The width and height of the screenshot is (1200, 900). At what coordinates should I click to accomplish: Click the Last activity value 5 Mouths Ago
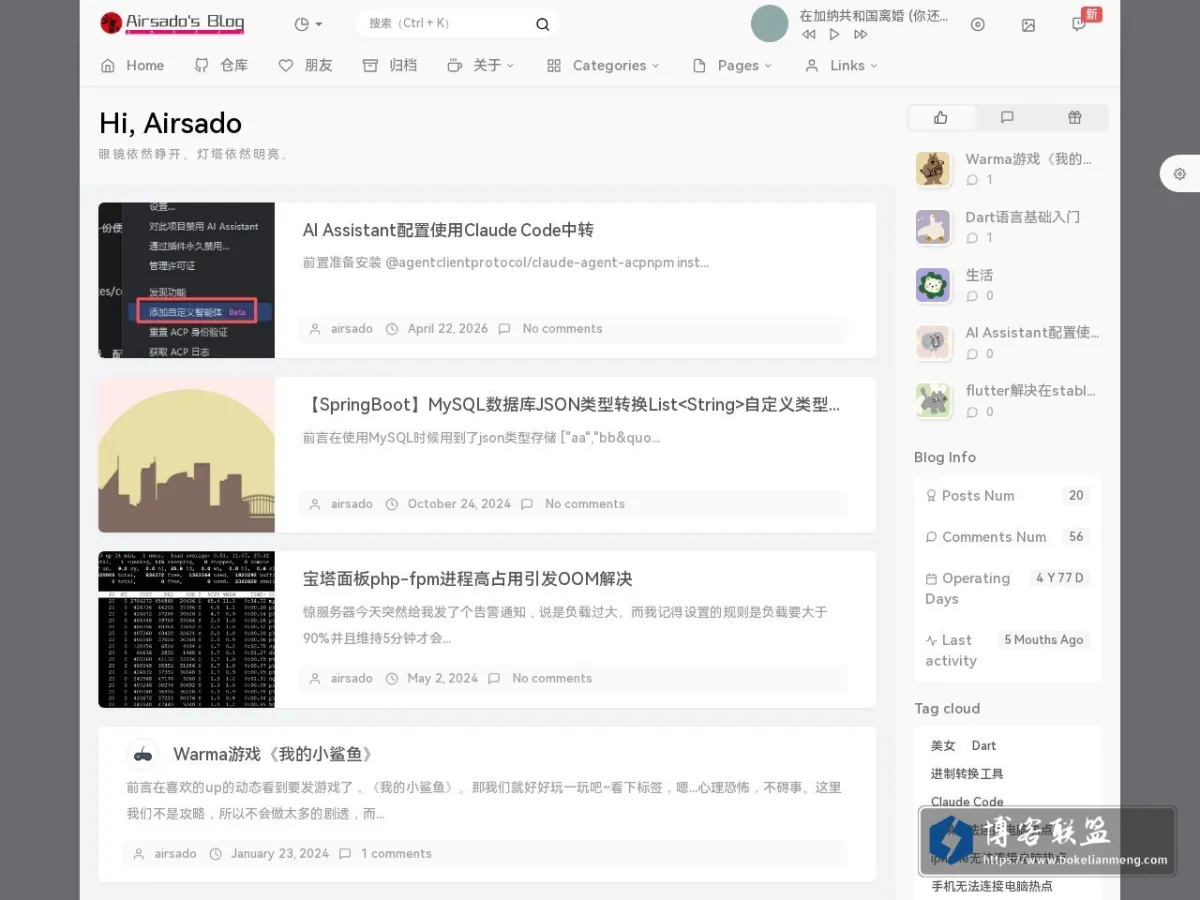(x=1044, y=640)
